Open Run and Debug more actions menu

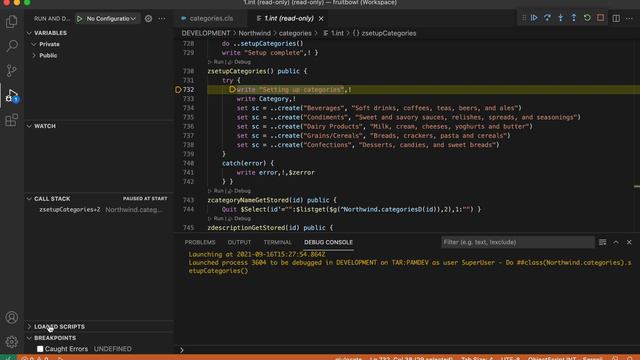162,19
